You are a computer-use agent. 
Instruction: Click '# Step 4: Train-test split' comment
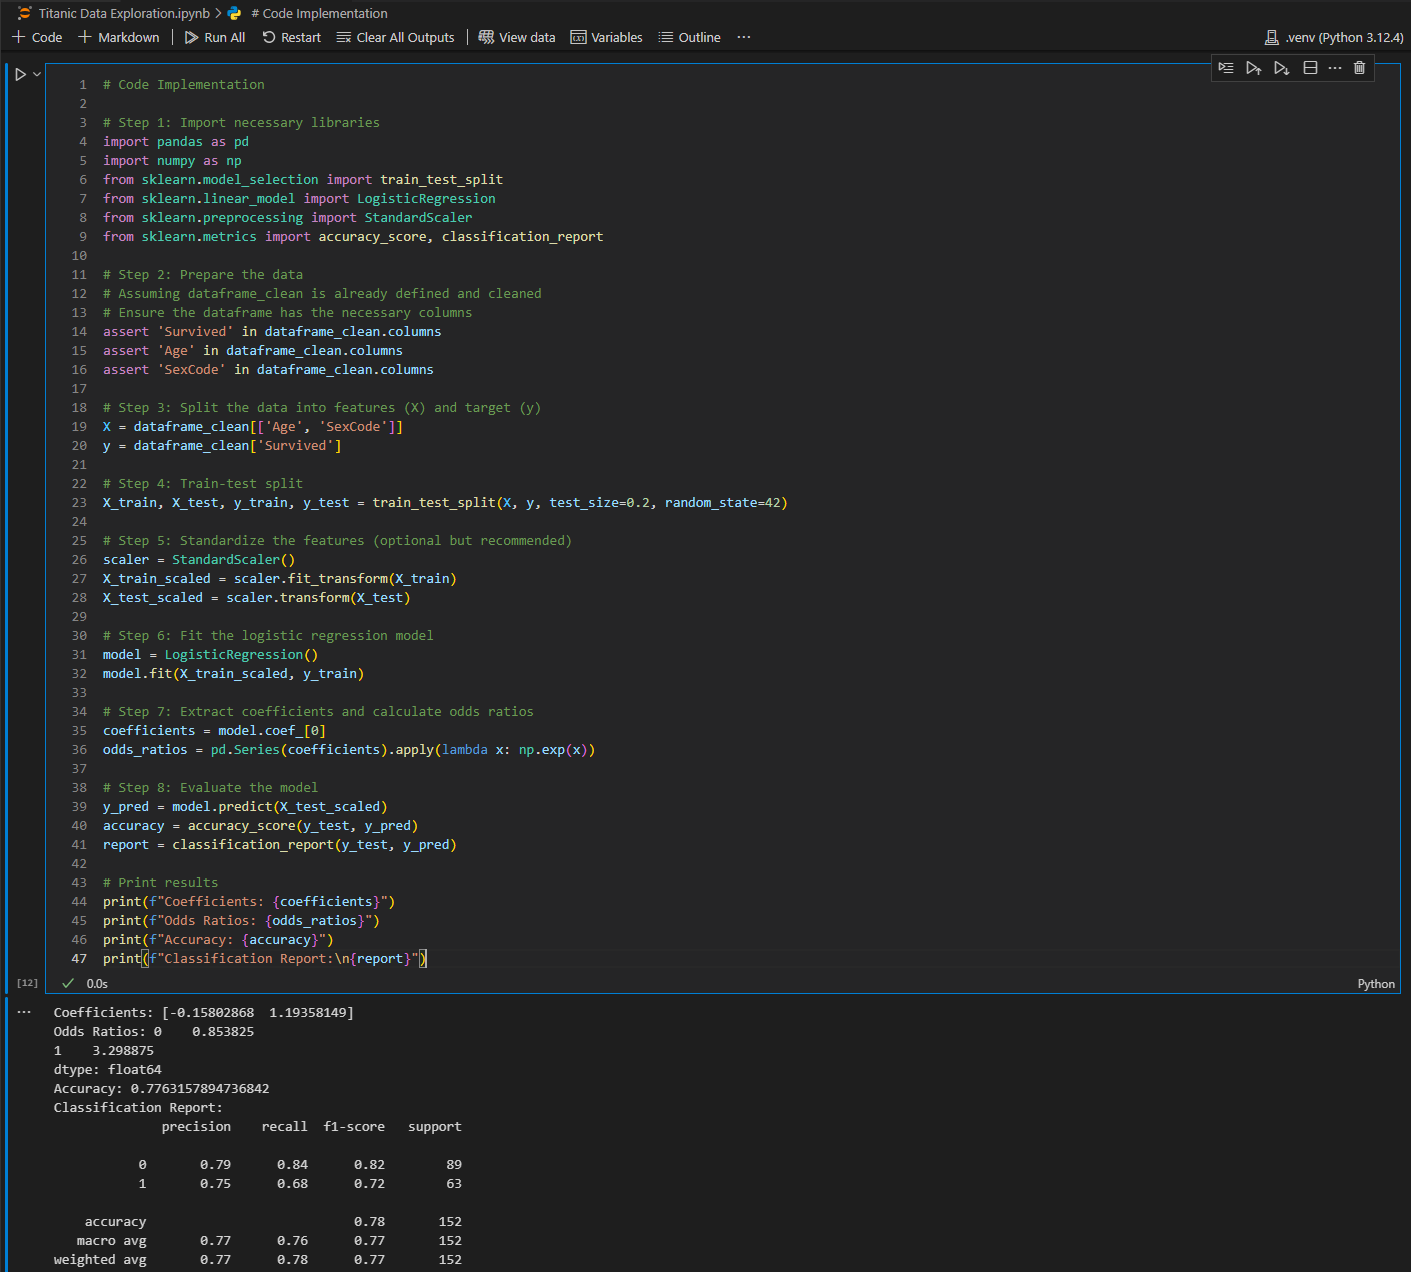203,484
